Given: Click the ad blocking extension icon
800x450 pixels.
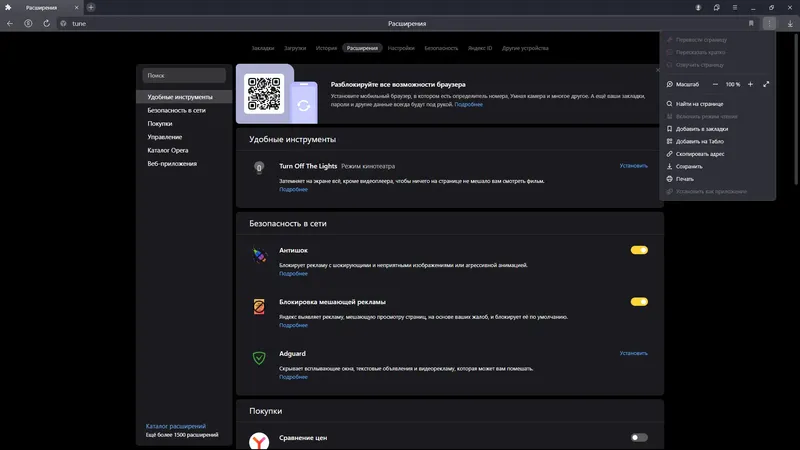Looking at the screenshot, I should (259, 306).
